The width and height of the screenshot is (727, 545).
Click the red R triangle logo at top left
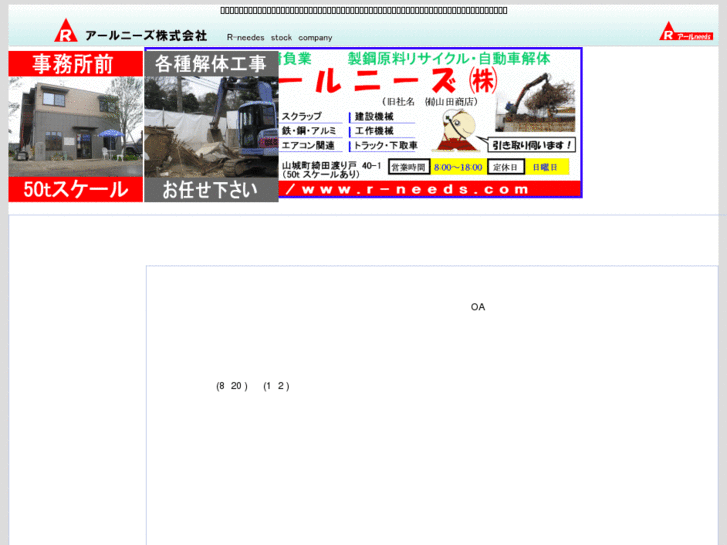(x=66, y=31)
